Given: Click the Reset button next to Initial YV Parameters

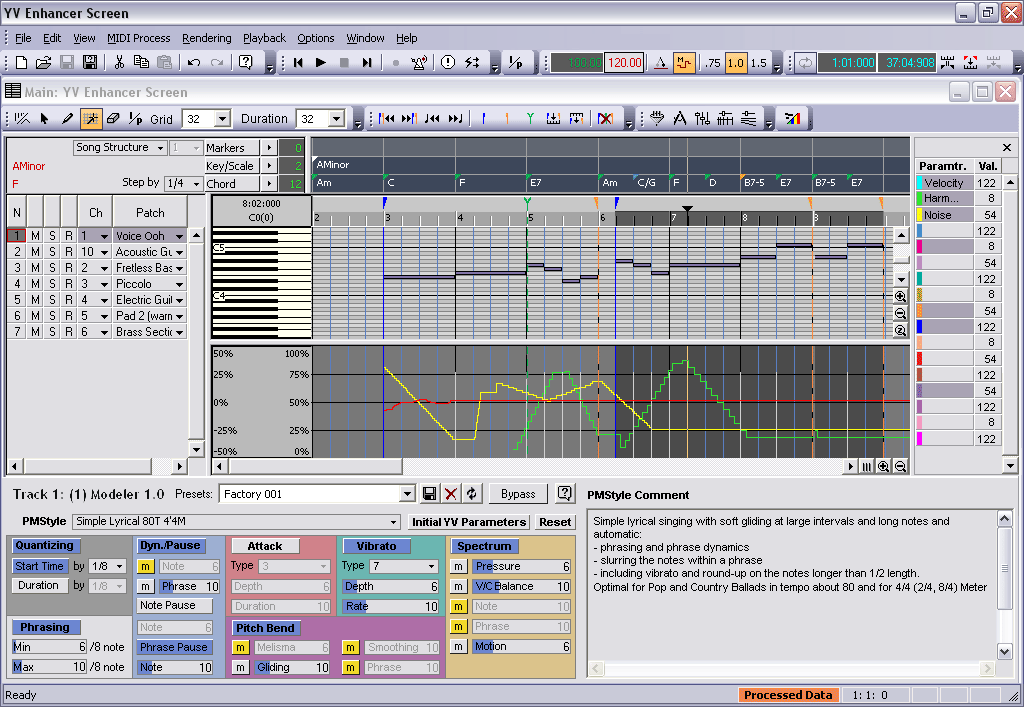Looking at the screenshot, I should pyautogui.click(x=556, y=521).
